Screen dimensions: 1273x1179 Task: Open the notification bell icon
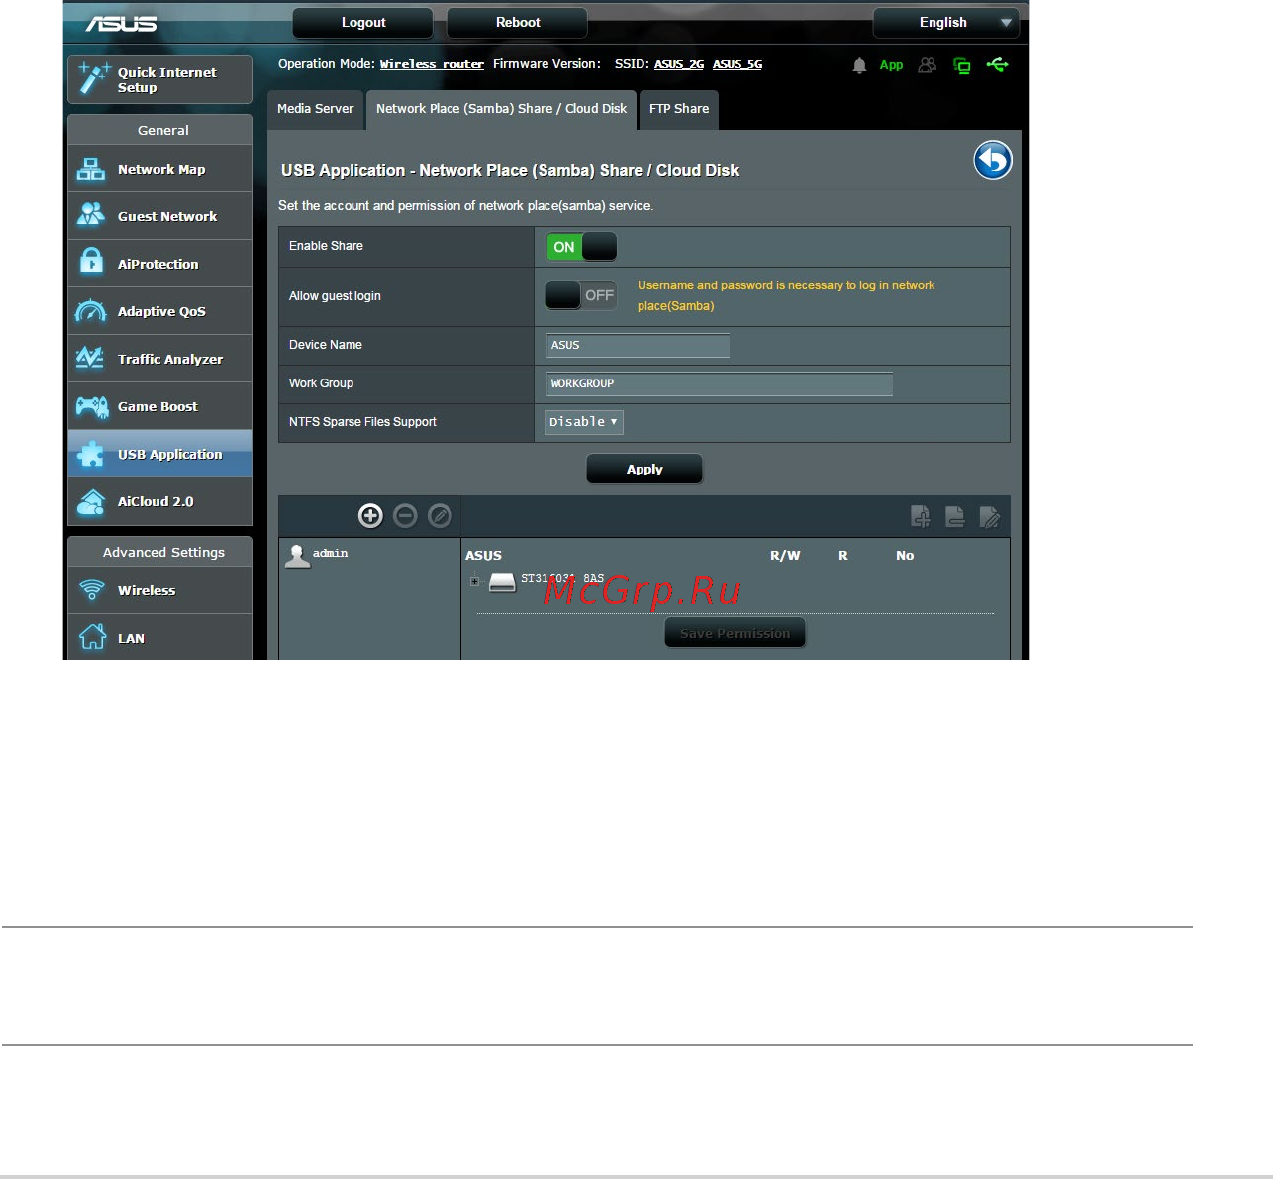coord(859,65)
